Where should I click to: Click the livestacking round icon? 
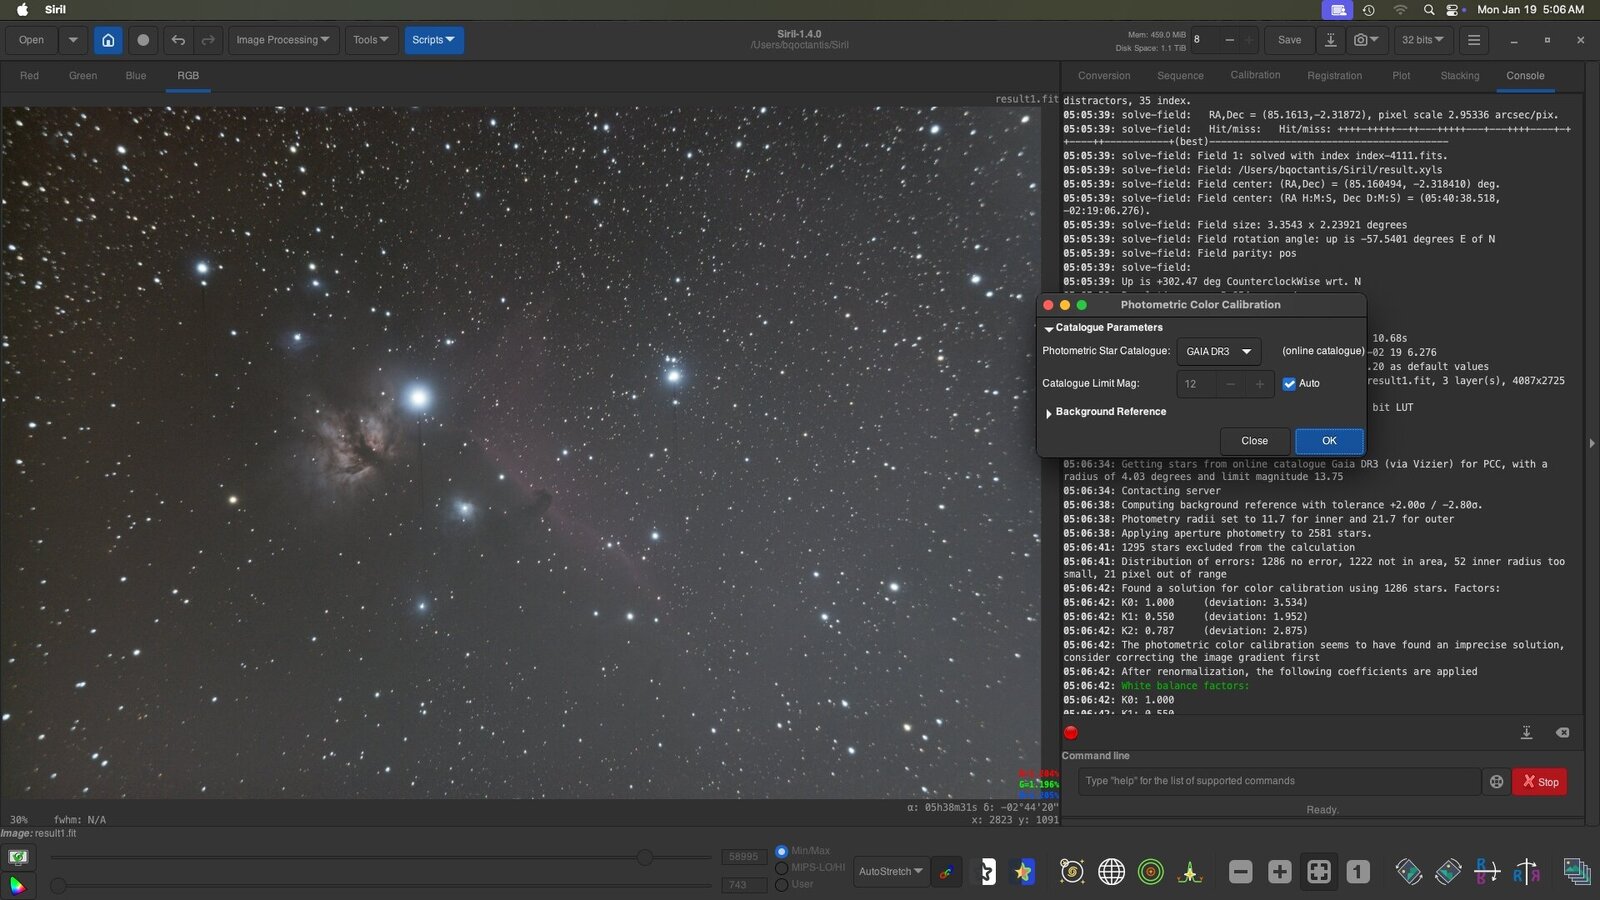tap(143, 40)
